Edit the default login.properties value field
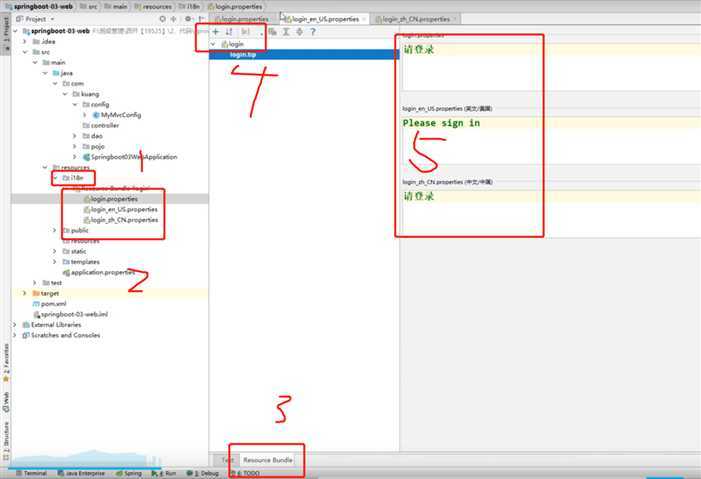Viewport: 701px width, 479px height. click(x=552, y=67)
